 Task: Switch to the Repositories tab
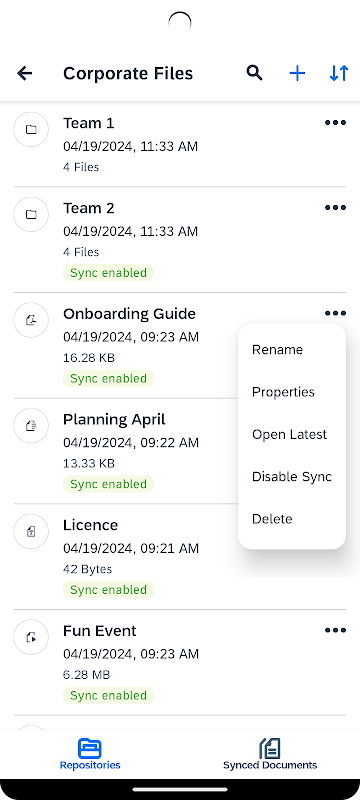(x=90, y=754)
